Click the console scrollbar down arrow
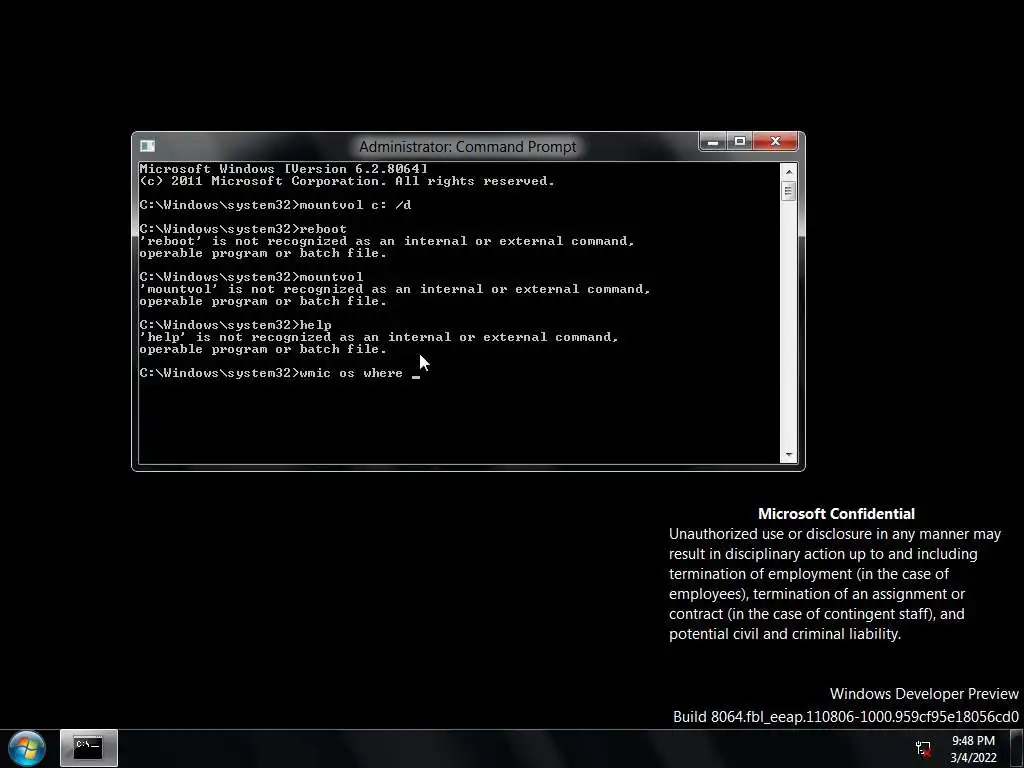 (x=788, y=455)
